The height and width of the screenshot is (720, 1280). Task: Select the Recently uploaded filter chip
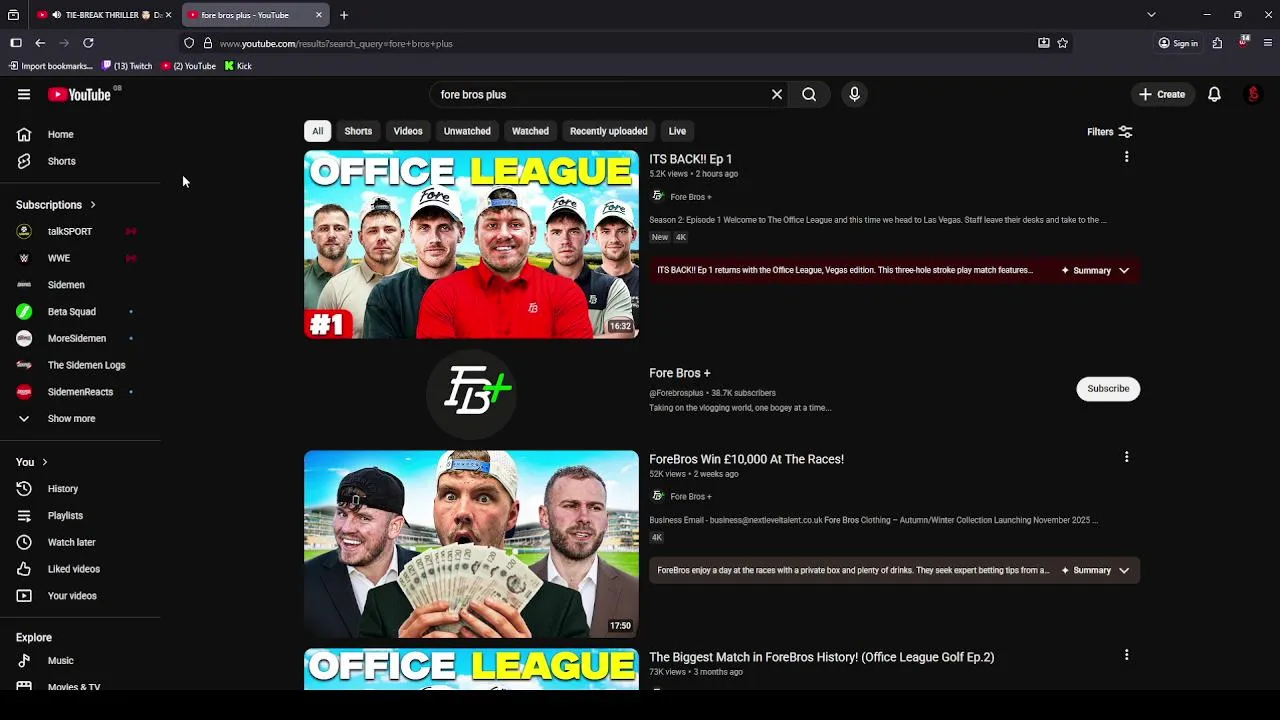coord(608,131)
